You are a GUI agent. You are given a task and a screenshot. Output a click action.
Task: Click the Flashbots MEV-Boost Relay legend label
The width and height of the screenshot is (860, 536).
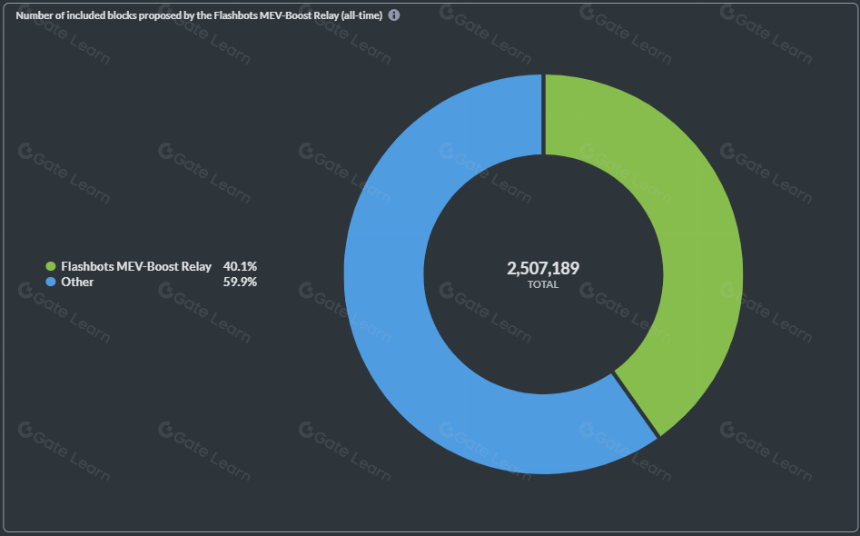tap(136, 267)
